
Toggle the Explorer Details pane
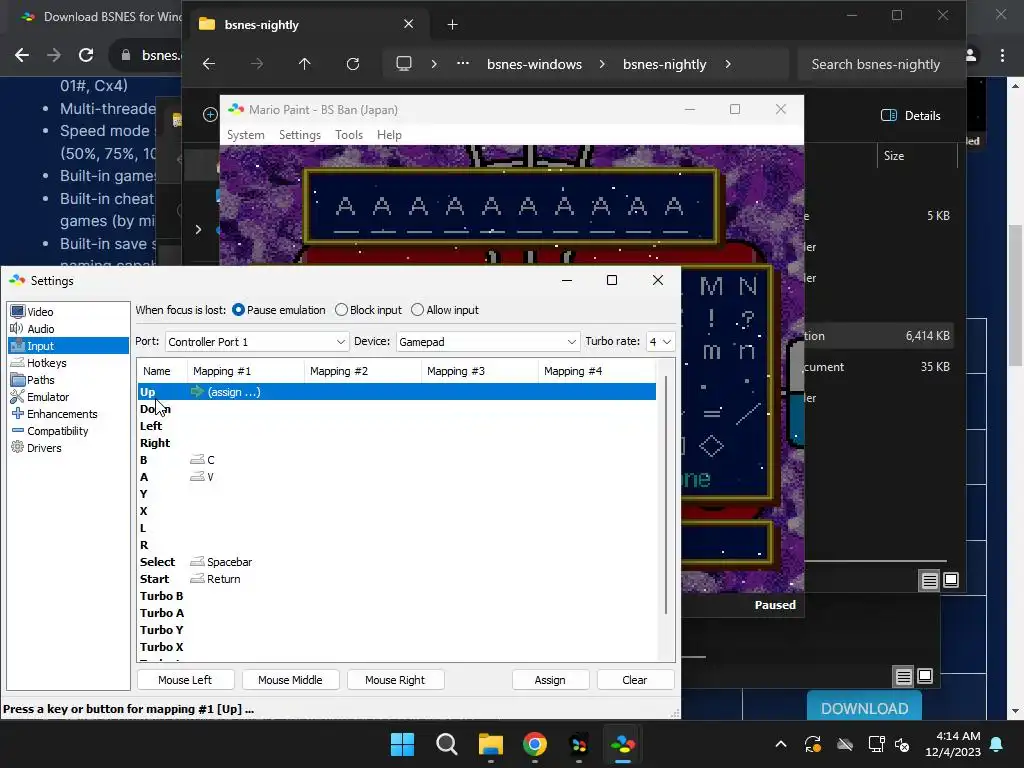click(x=911, y=116)
